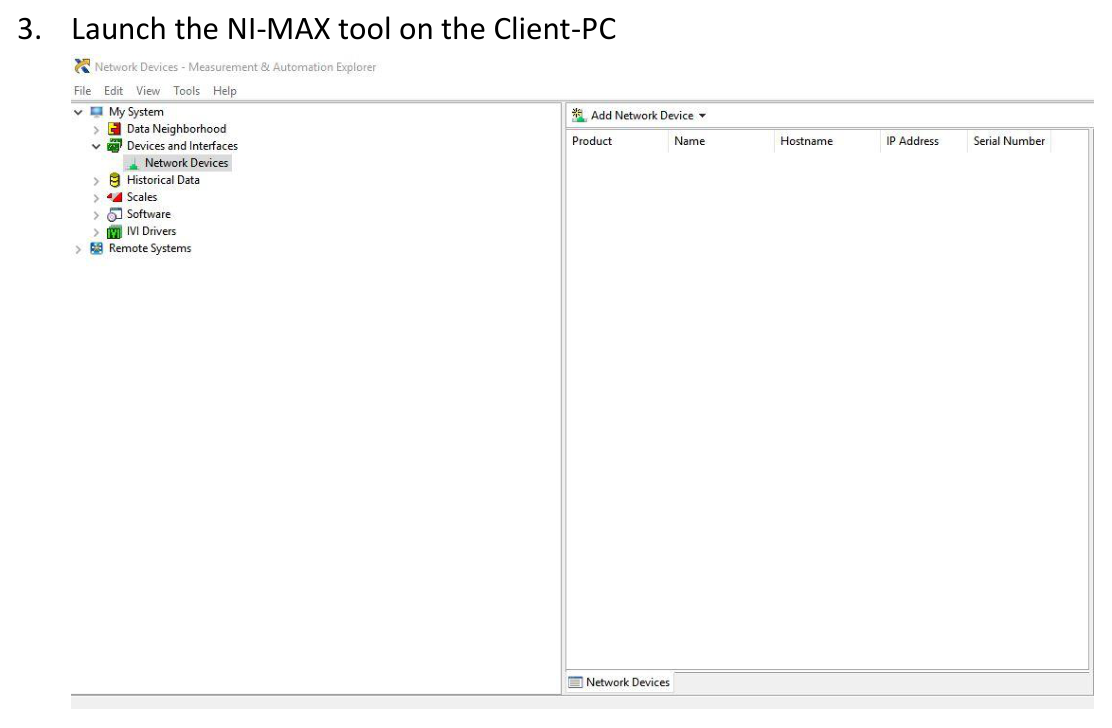Expand the Scales node
Screen dimensions: 1112x728
(x=96, y=198)
